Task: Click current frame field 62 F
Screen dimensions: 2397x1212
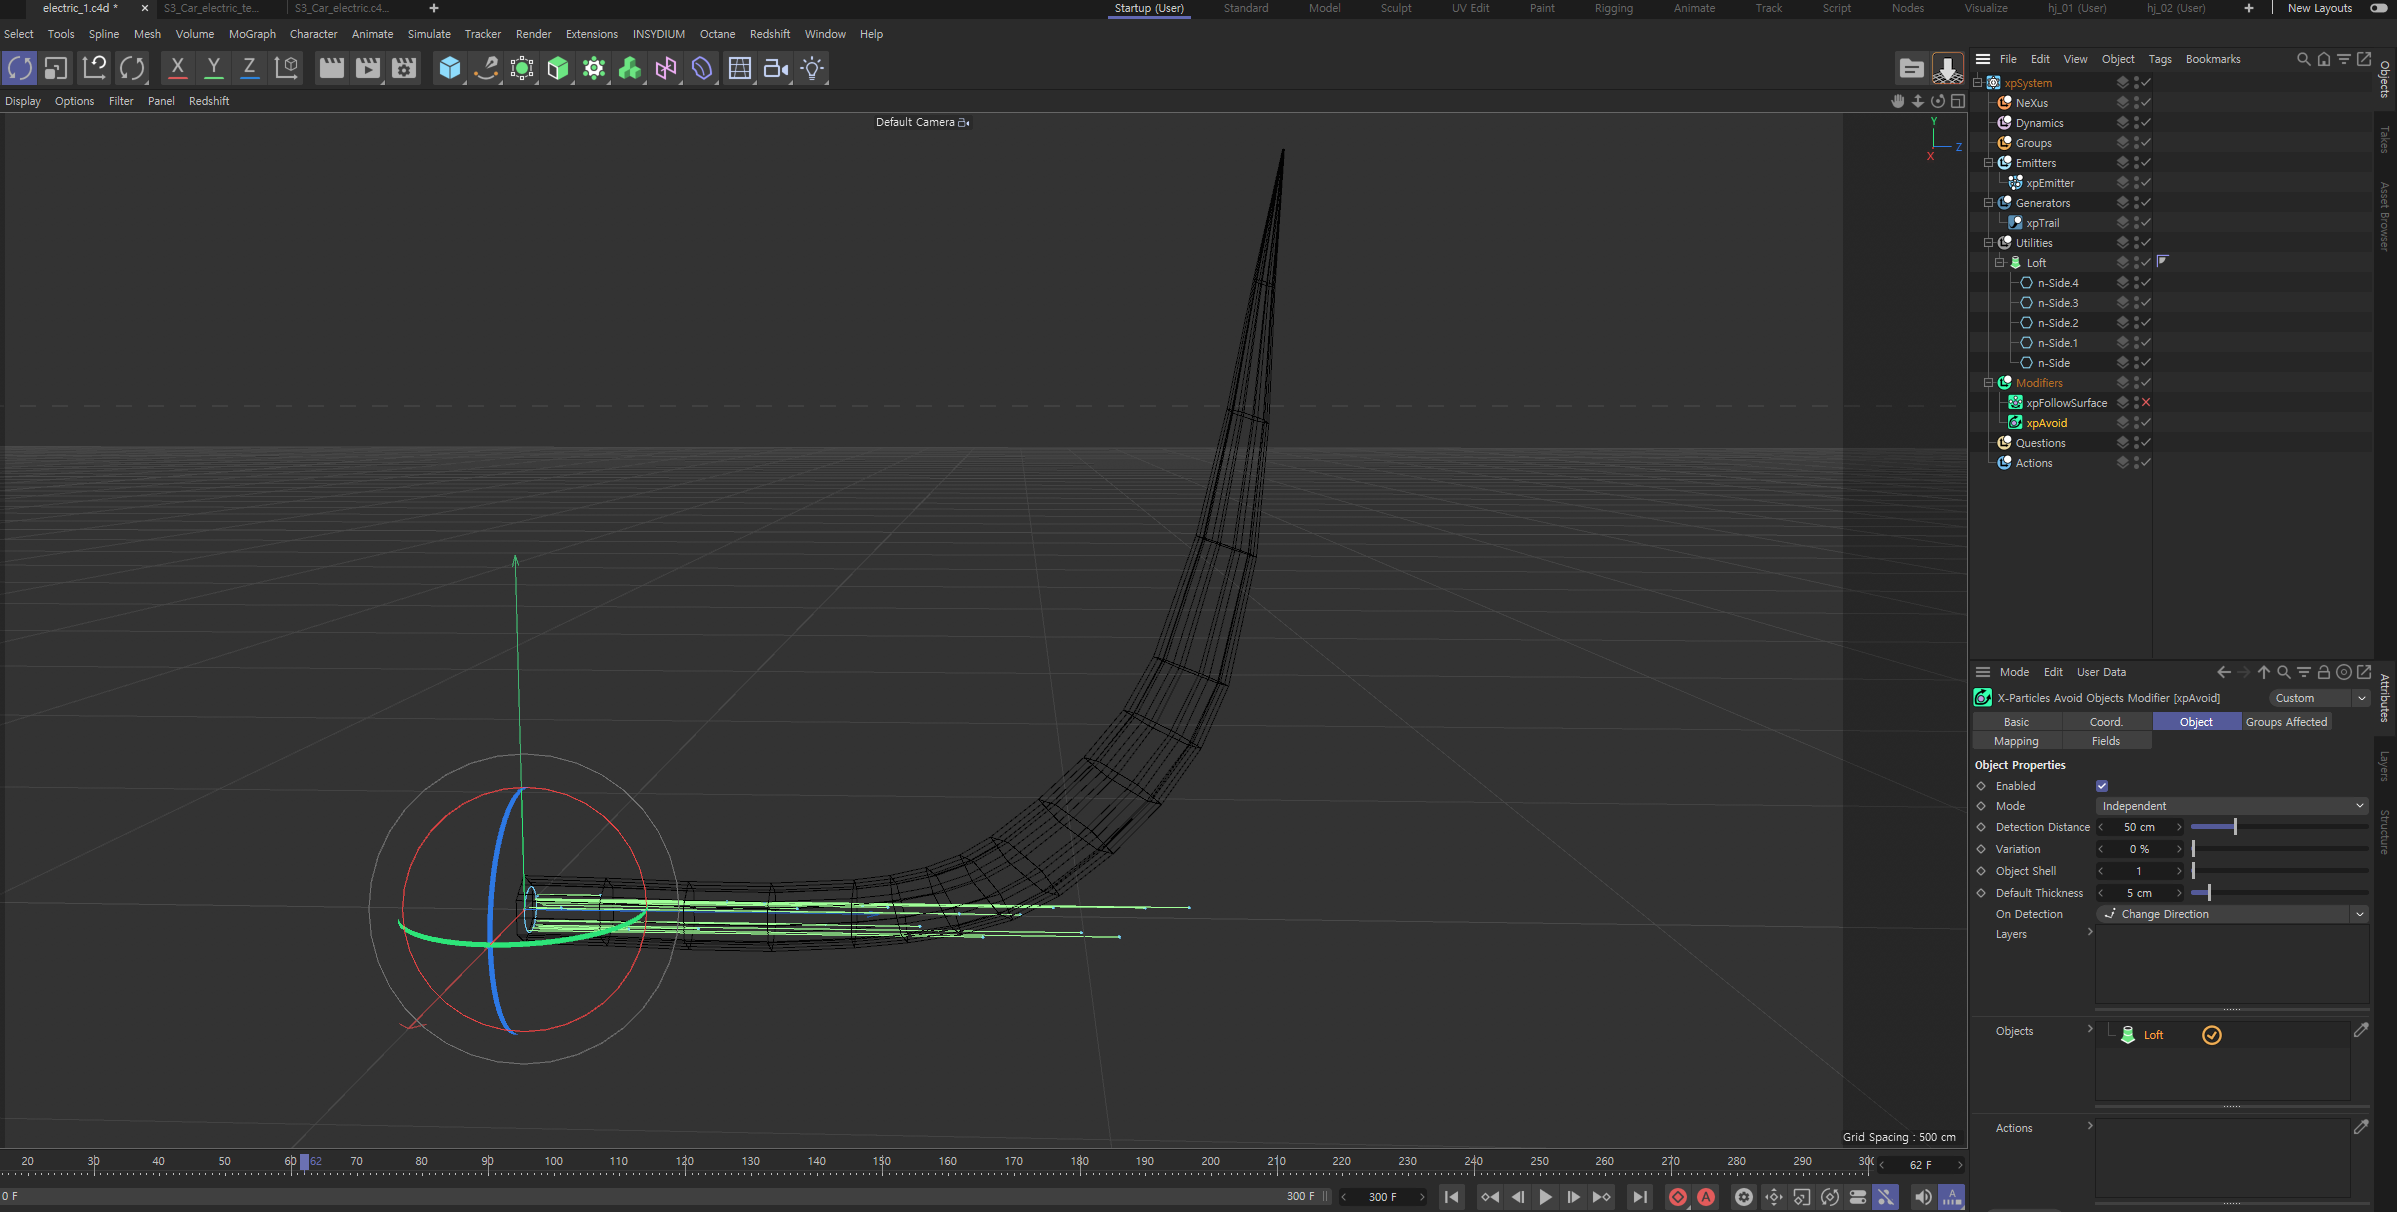Action: coord(1920,1165)
